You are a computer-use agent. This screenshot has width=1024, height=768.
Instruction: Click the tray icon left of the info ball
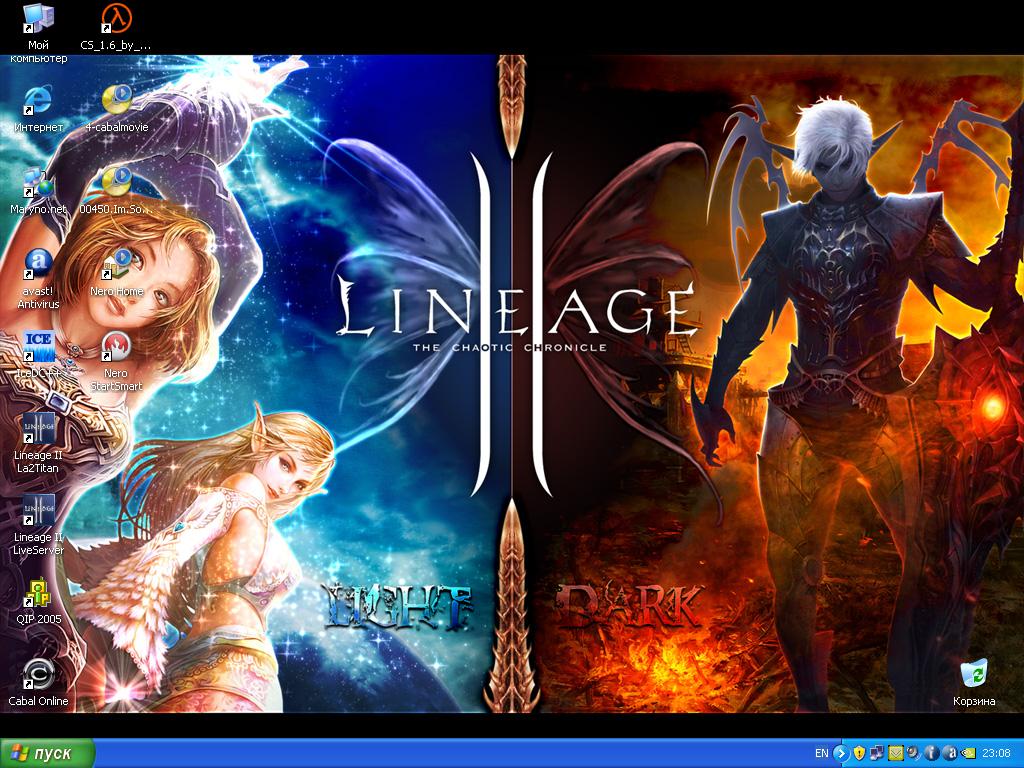coord(913,753)
